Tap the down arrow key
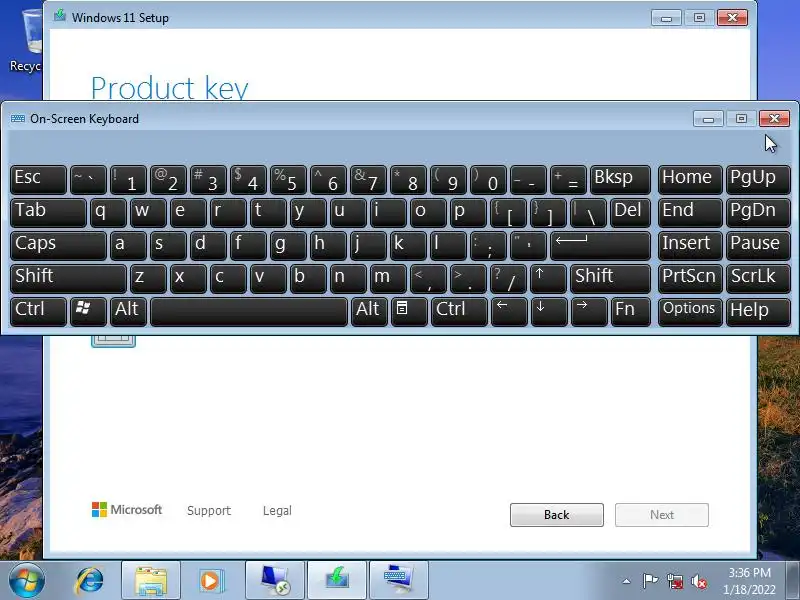 pos(548,311)
